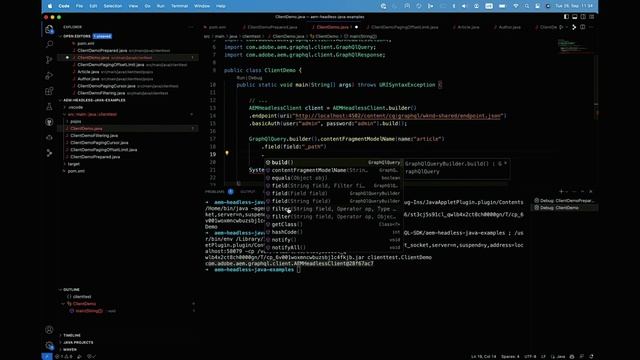Click the notifications bell in status bar

coord(591,356)
